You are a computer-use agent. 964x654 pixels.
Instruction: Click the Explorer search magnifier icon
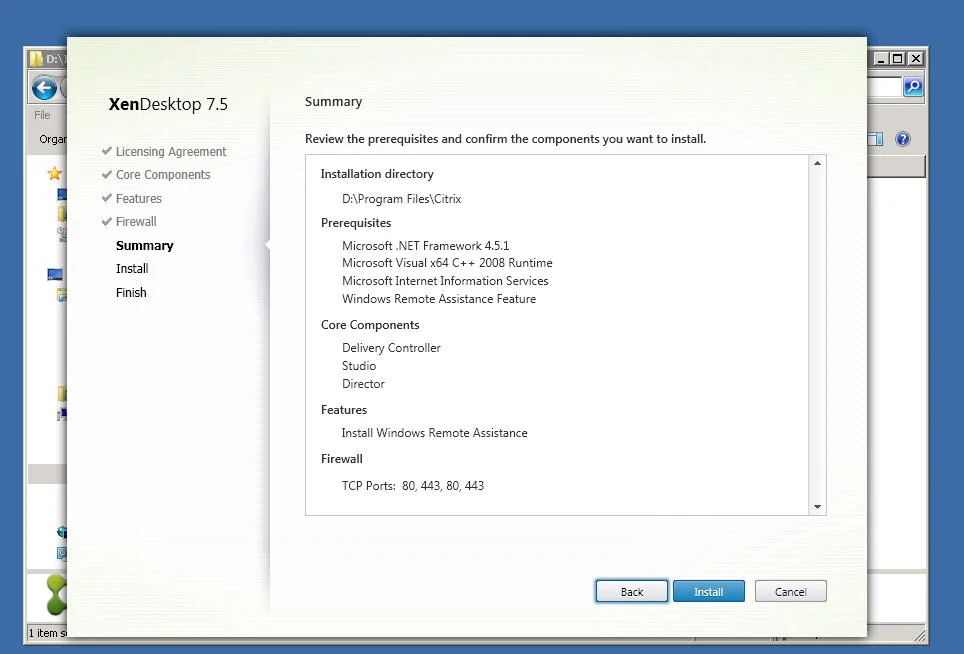pos(913,87)
